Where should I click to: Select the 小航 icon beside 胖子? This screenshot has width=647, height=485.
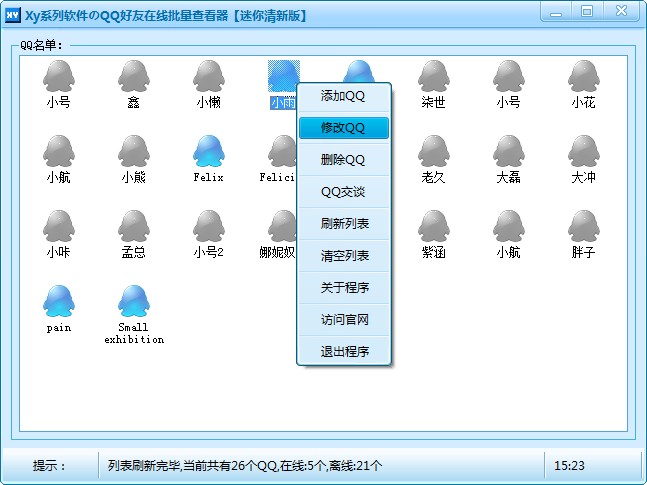pos(509,226)
